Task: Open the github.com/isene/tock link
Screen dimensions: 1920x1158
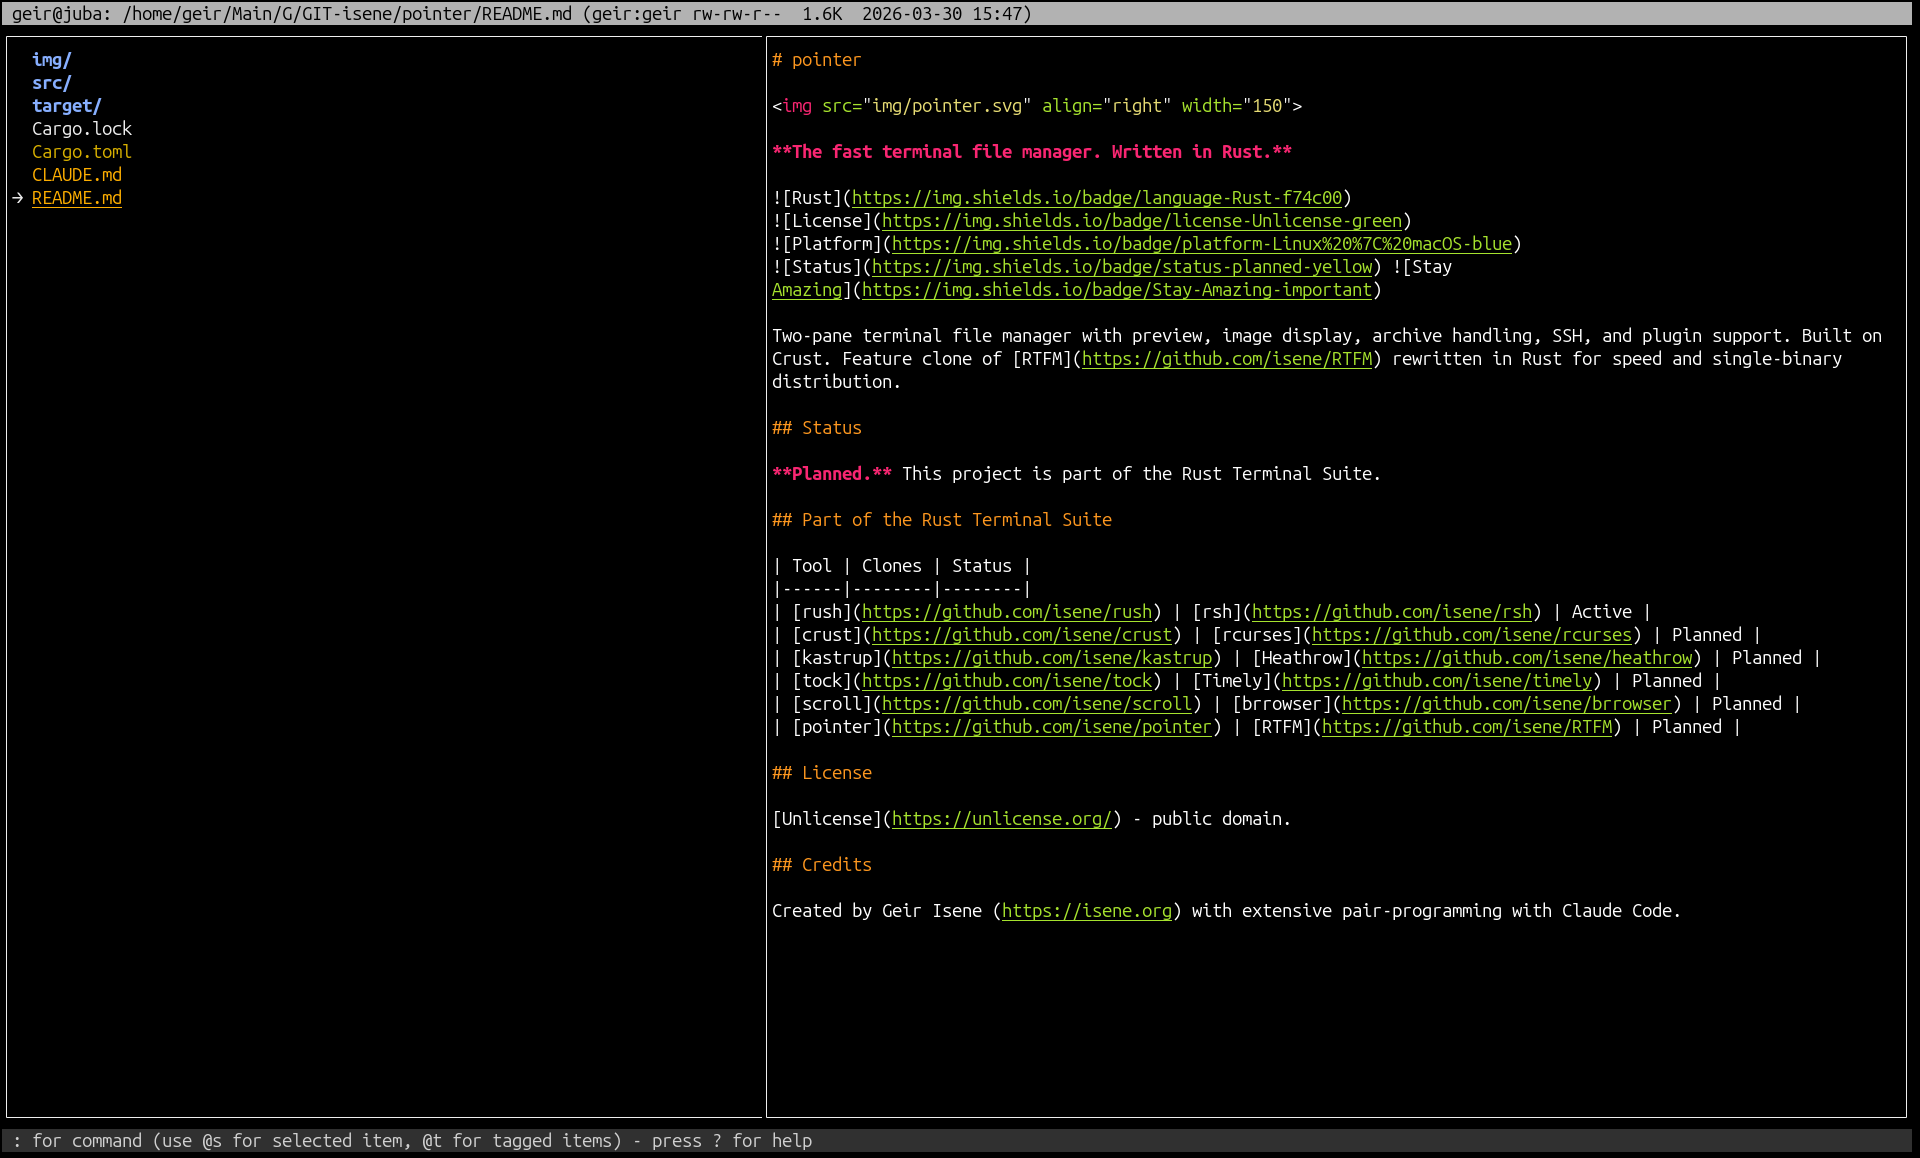Action: click(x=1007, y=681)
